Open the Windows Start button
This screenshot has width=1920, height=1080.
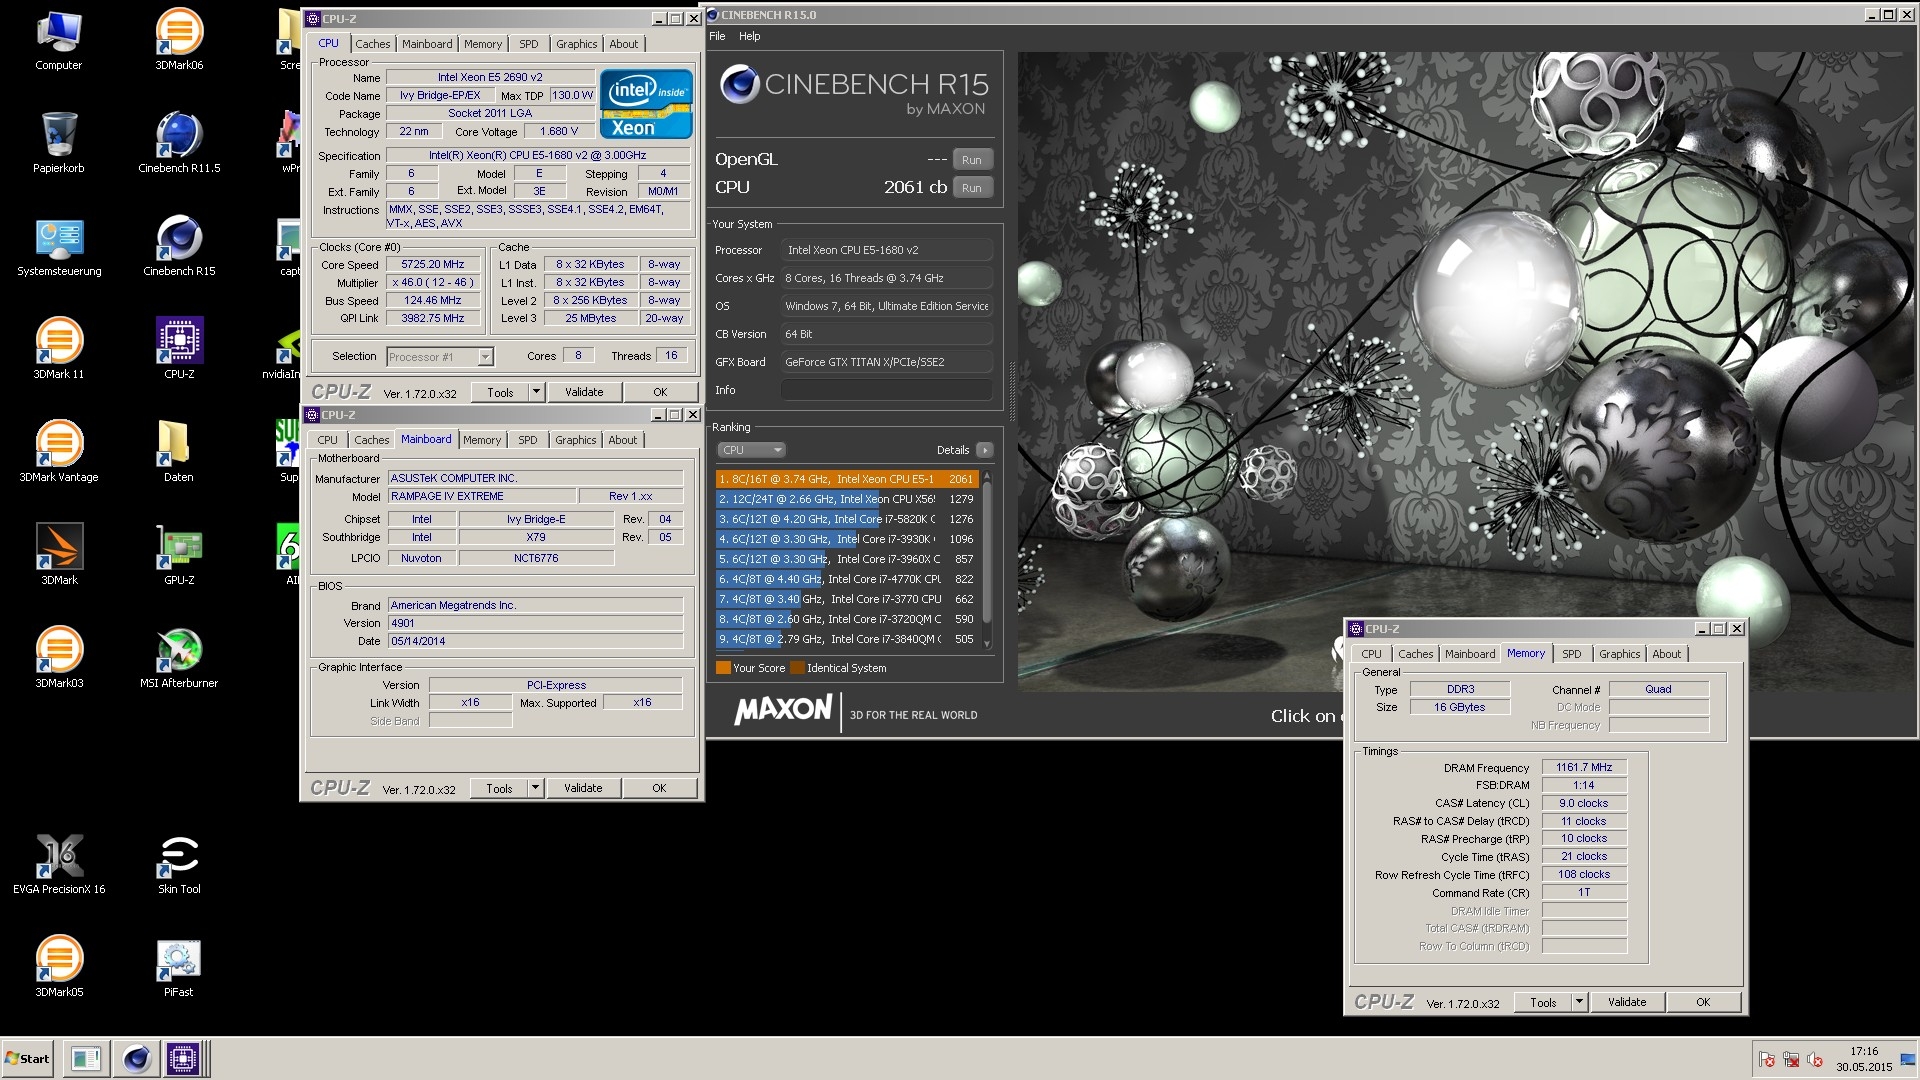(x=28, y=1058)
